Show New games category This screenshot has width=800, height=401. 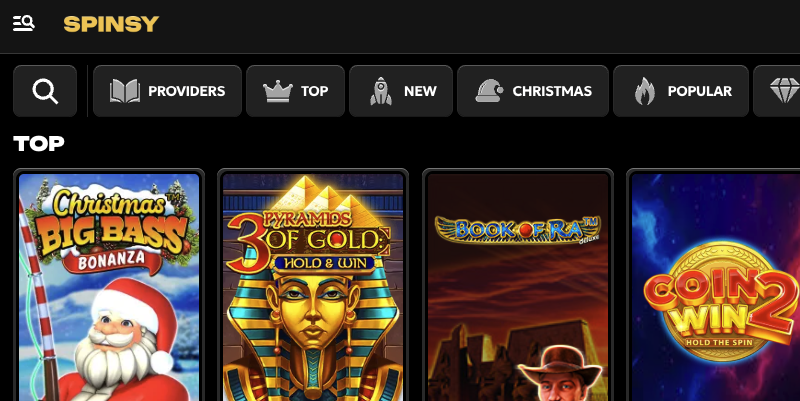tap(401, 91)
